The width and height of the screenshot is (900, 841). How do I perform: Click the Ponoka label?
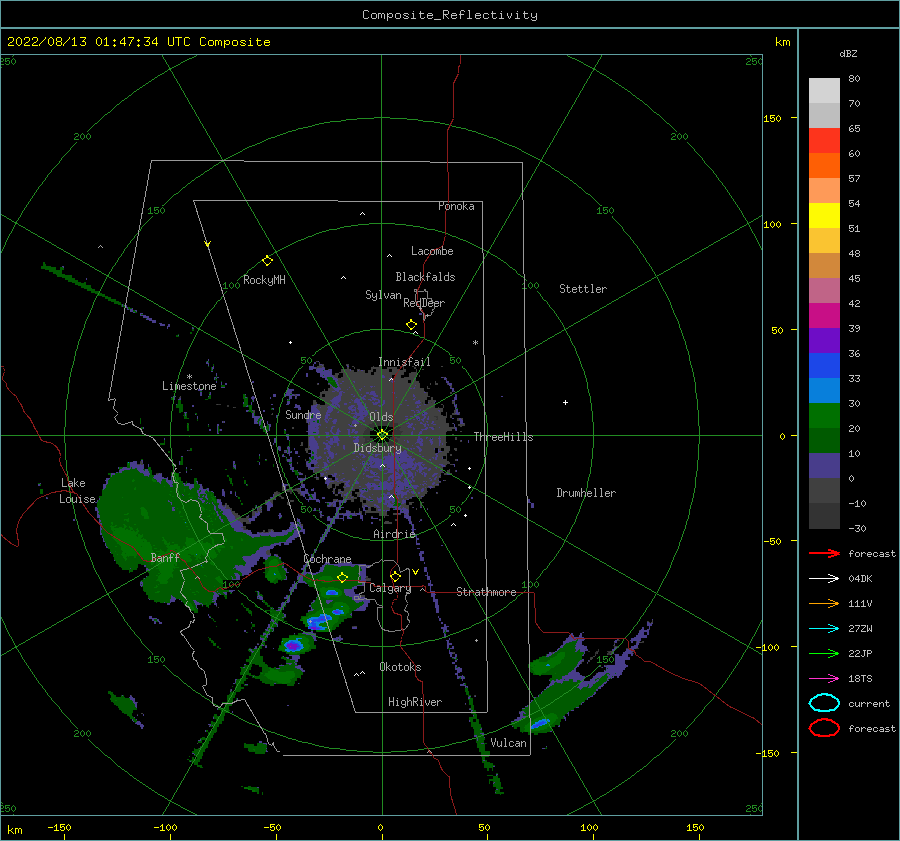tap(456, 206)
